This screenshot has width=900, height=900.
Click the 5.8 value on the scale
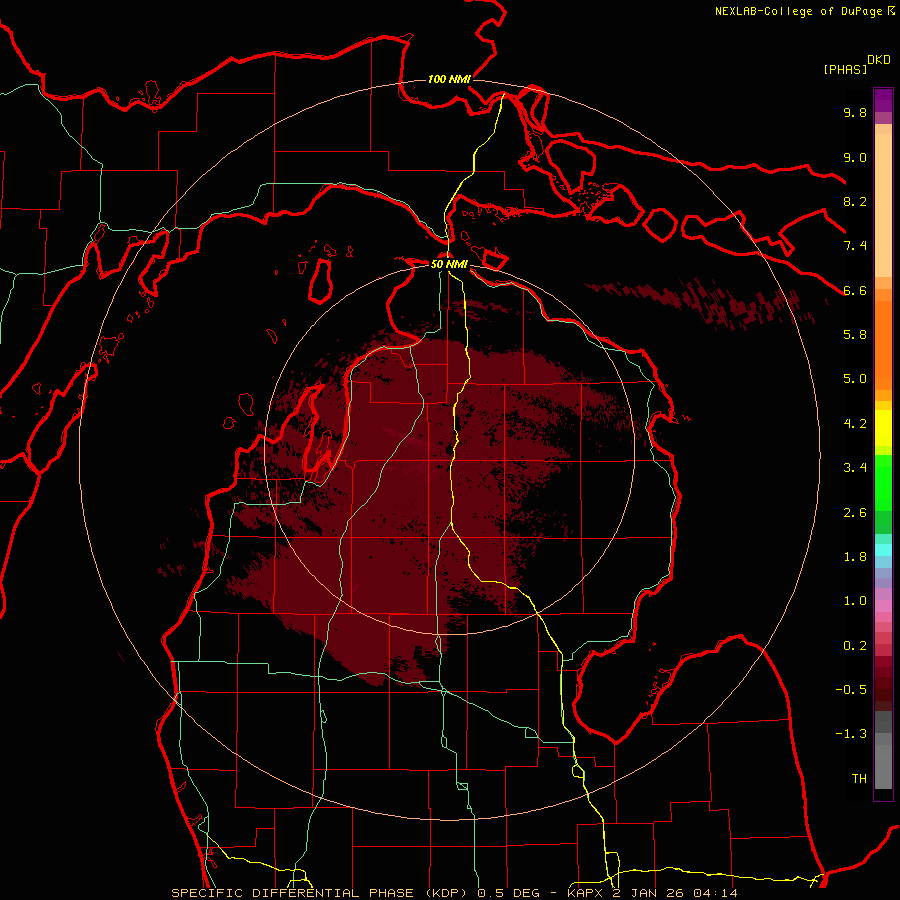pos(855,335)
